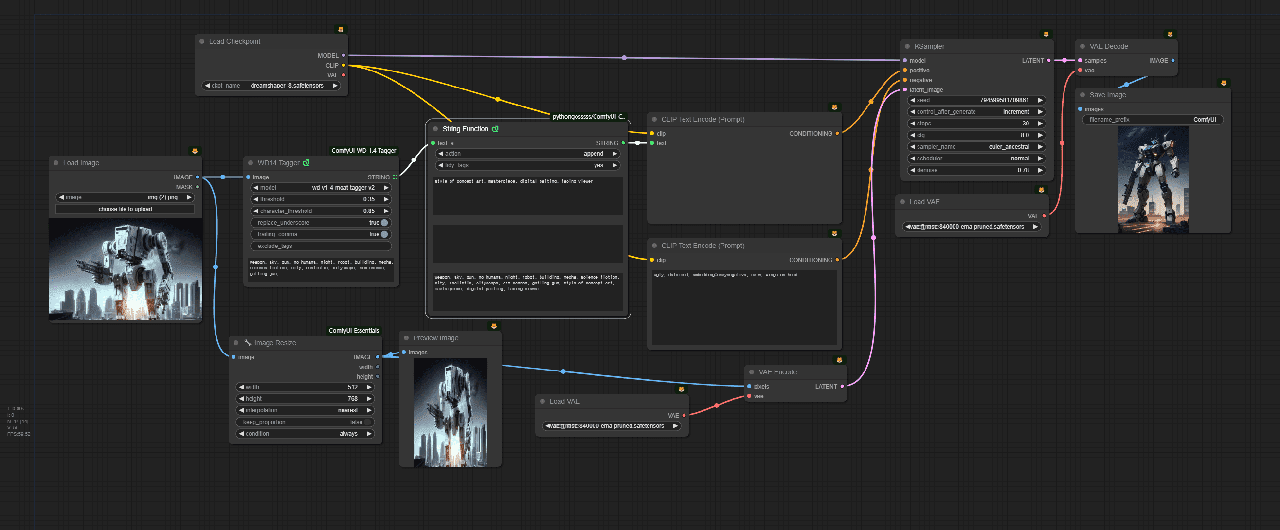Click the collapse dot on the Load Image title

[58, 162]
